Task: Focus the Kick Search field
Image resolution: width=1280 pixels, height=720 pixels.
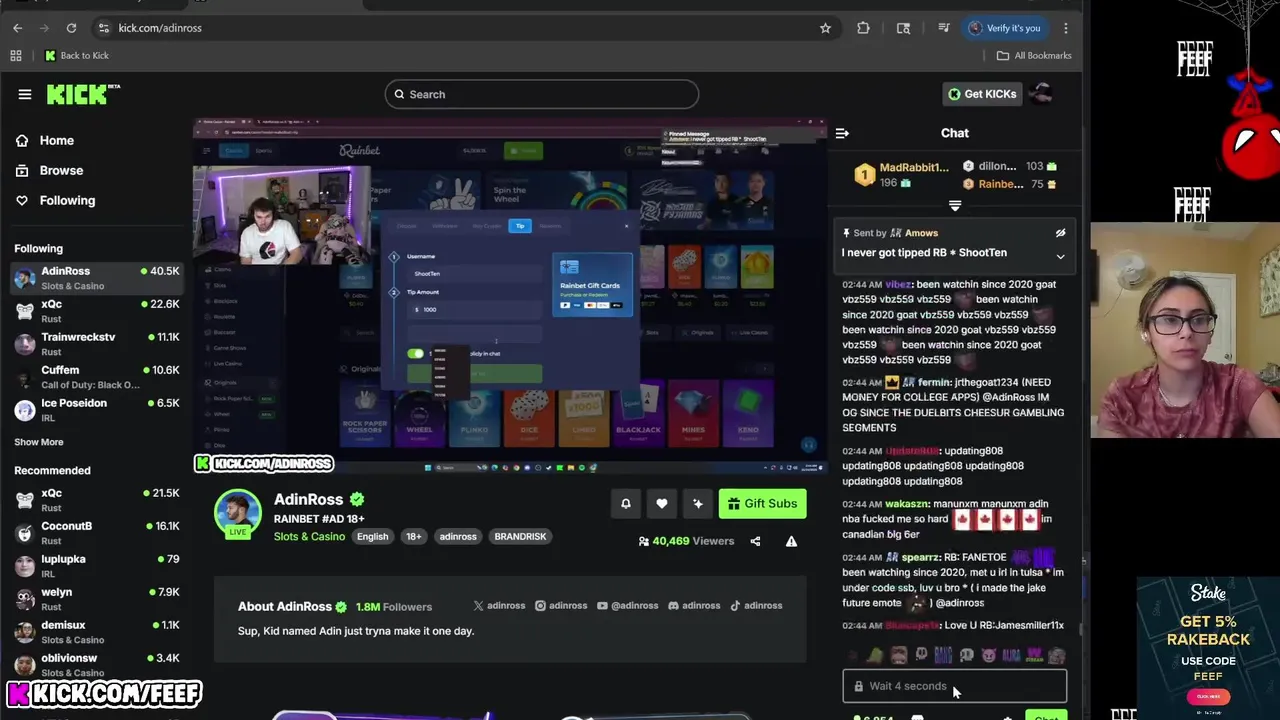Action: click(x=542, y=94)
